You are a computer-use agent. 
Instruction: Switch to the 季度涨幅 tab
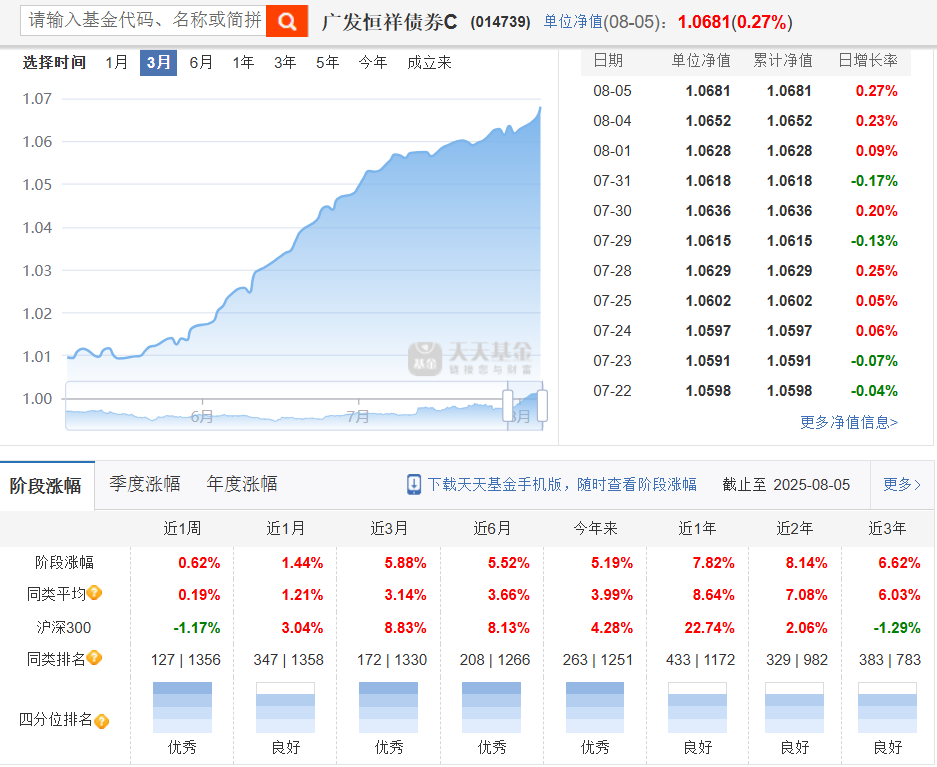145,484
